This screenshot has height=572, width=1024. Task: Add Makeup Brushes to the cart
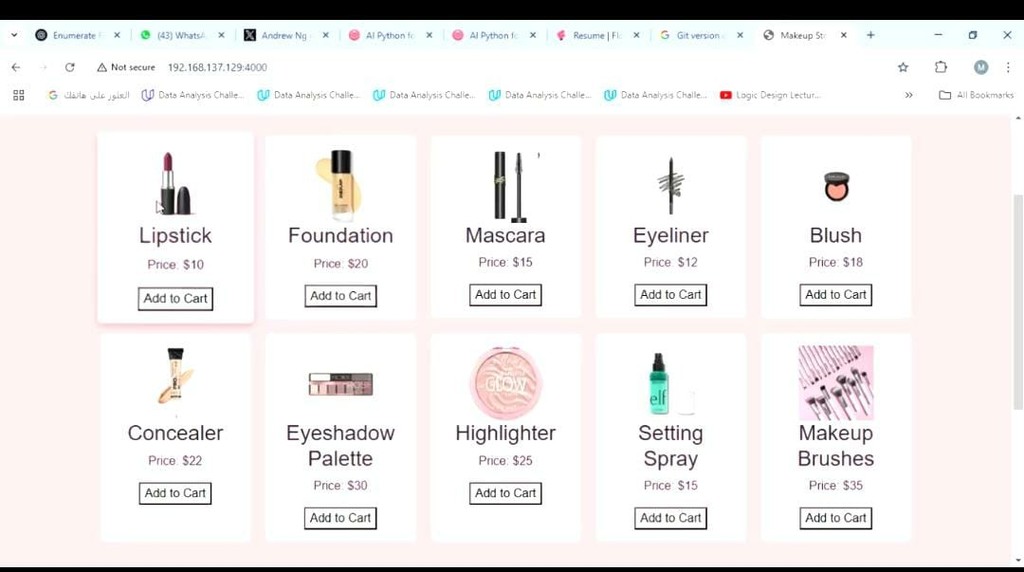[x=835, y=518]
